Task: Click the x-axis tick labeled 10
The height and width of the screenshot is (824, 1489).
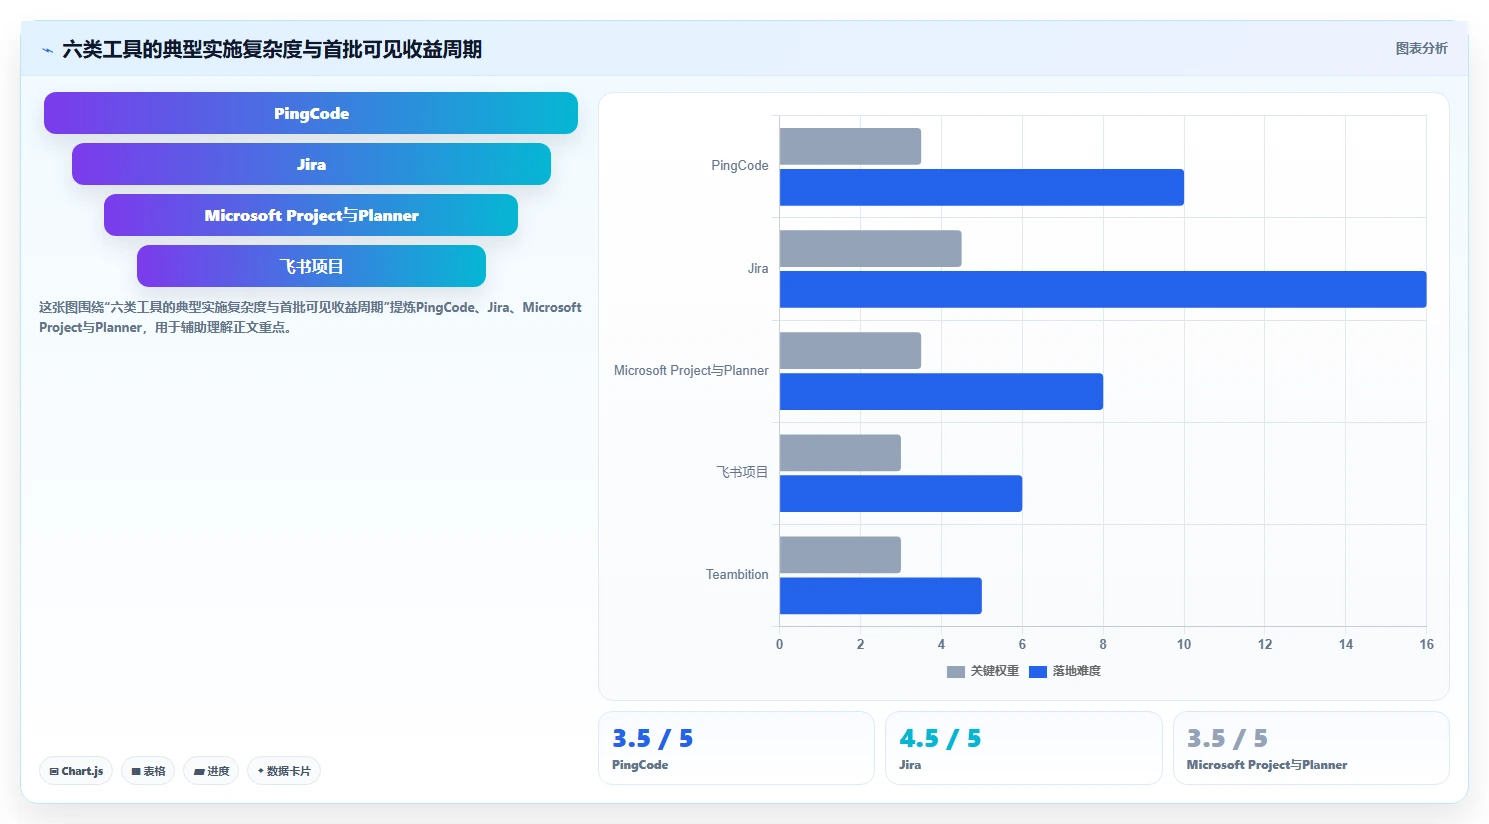Action: pos(1184,644)
